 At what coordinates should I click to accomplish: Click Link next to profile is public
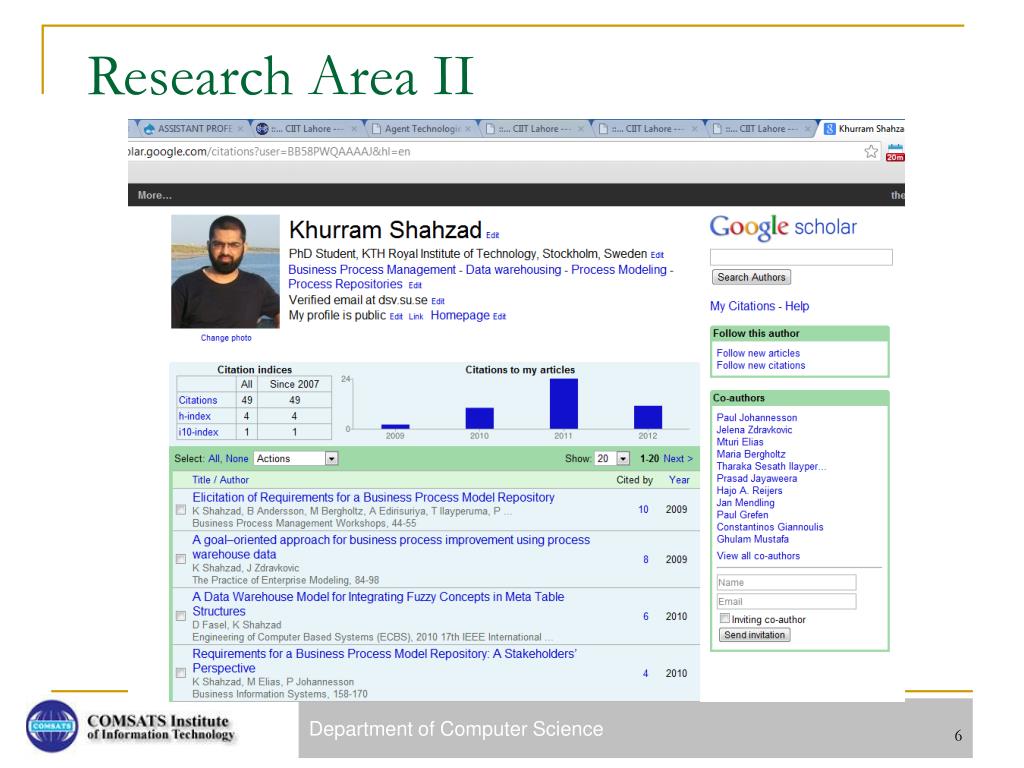click(x=416, y=317)
